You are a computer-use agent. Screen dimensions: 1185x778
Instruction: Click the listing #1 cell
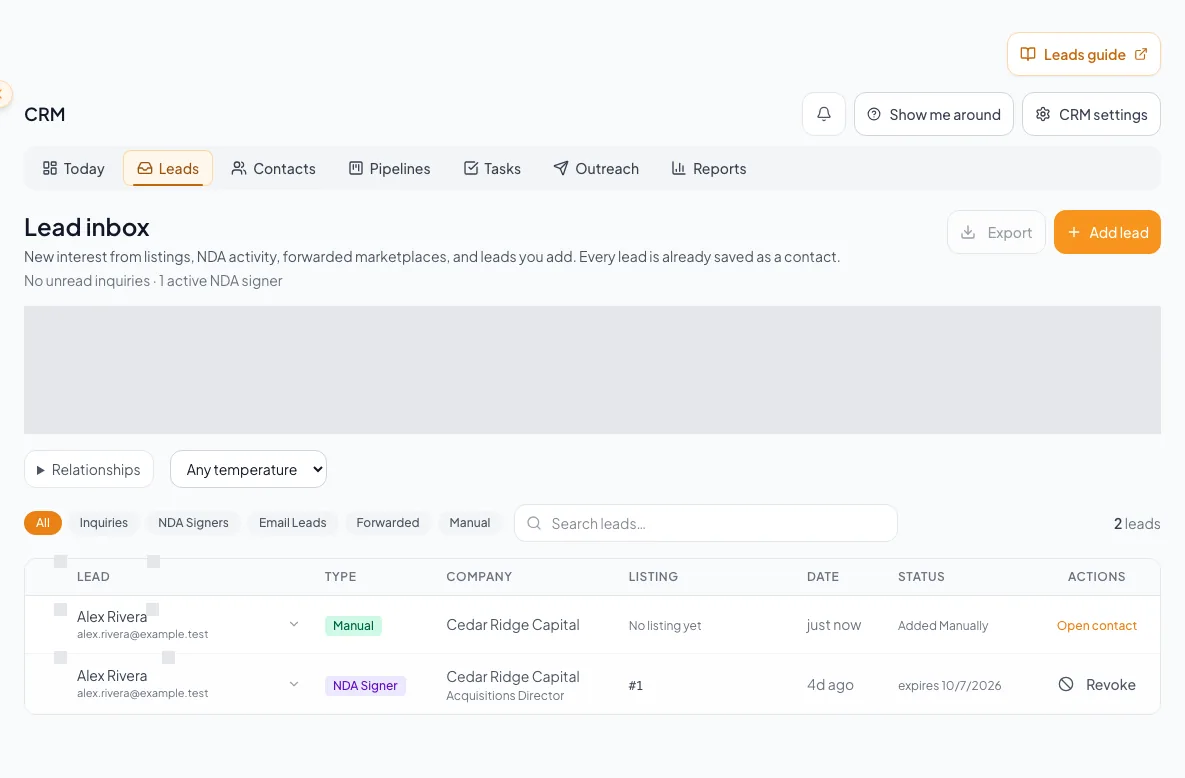click(636, 685)
